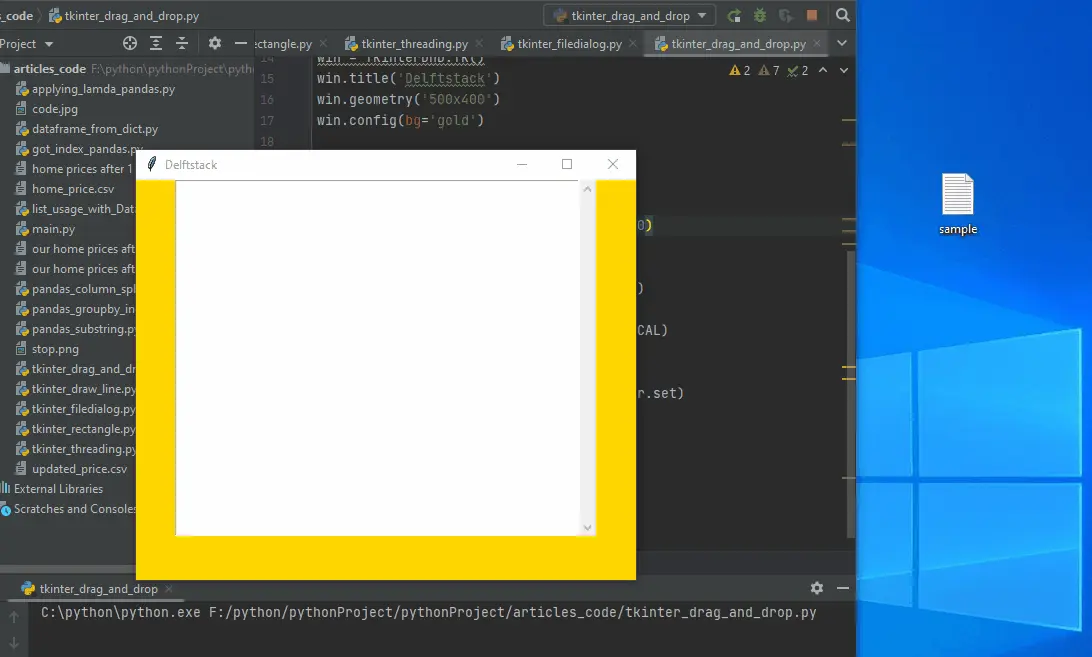This screenshot has width=1092, height=657.
Task: Stop the running program with Stop icon
Action: pos(812,16)
